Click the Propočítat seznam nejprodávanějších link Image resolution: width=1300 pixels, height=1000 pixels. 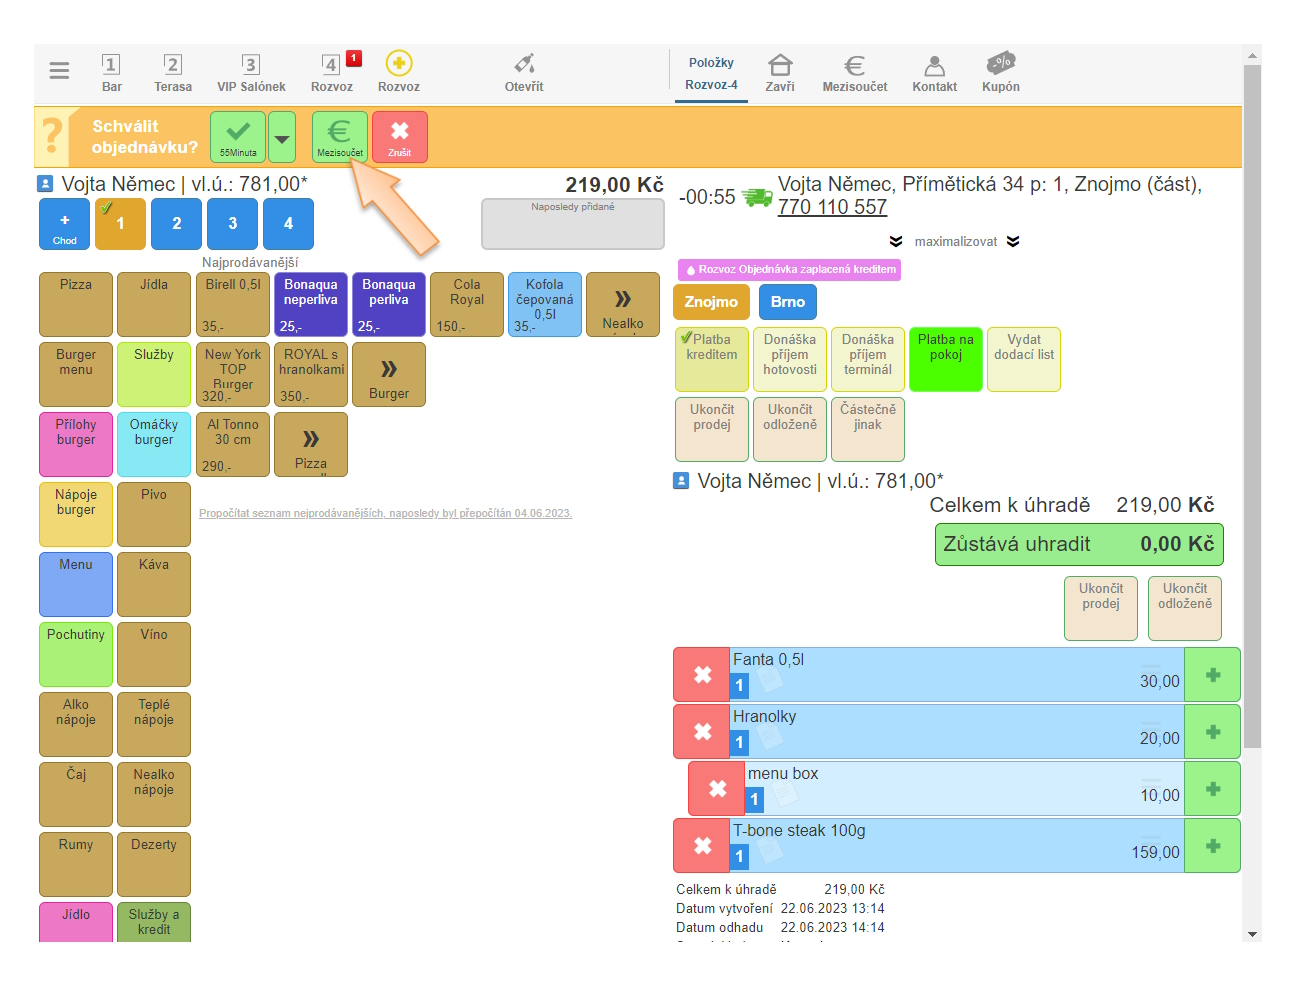click(385, 514)
